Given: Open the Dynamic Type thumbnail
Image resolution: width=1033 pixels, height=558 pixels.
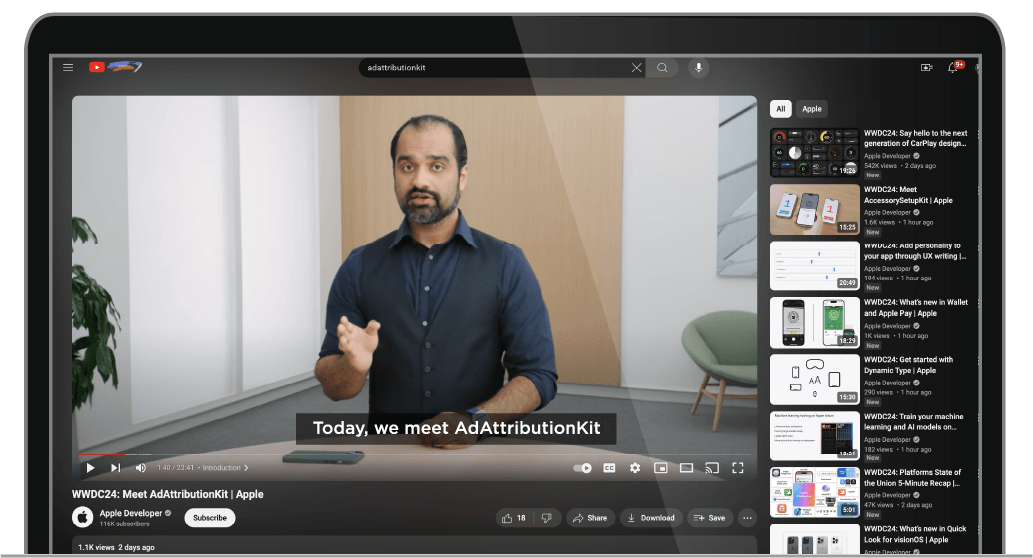Looking at the screenshot, I should pos(815,379).
